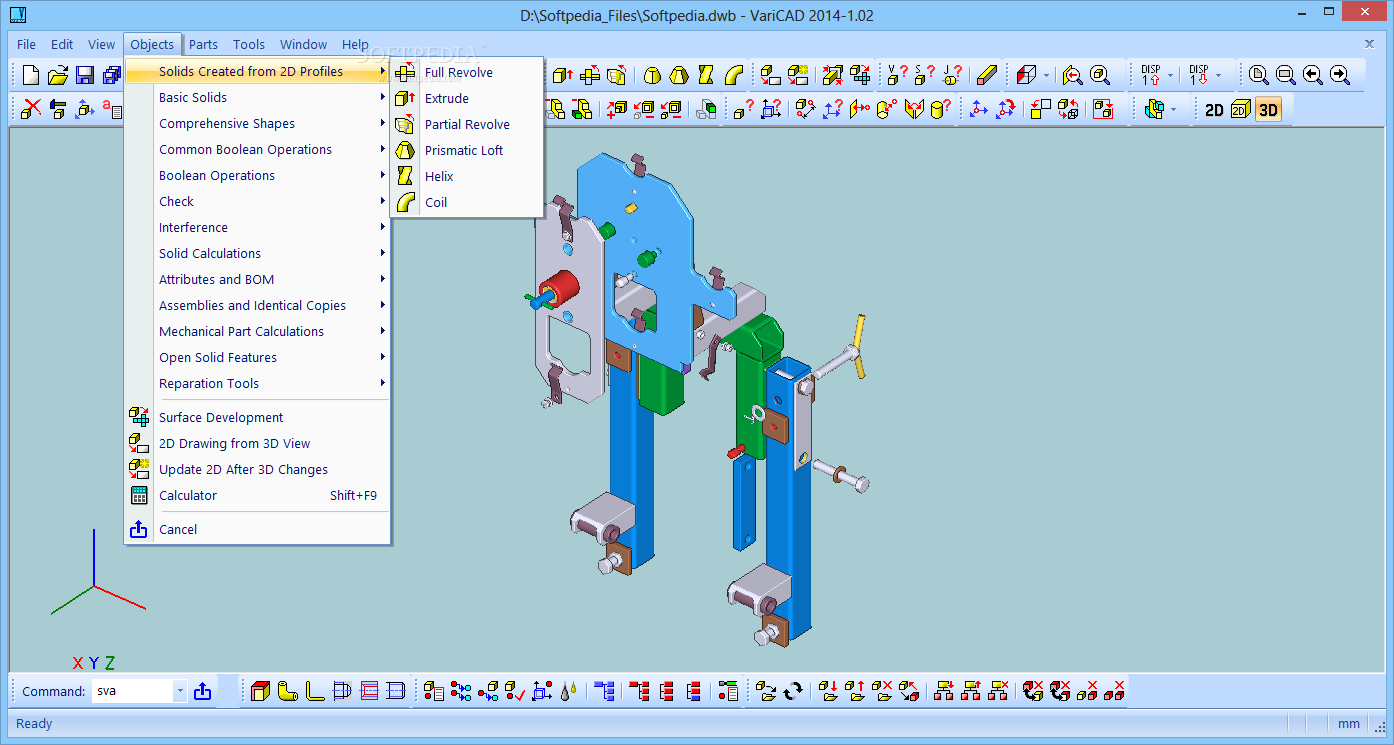1394x745 pixels.
Task: Open a file with the folder icon
Action: coord(58,75)
